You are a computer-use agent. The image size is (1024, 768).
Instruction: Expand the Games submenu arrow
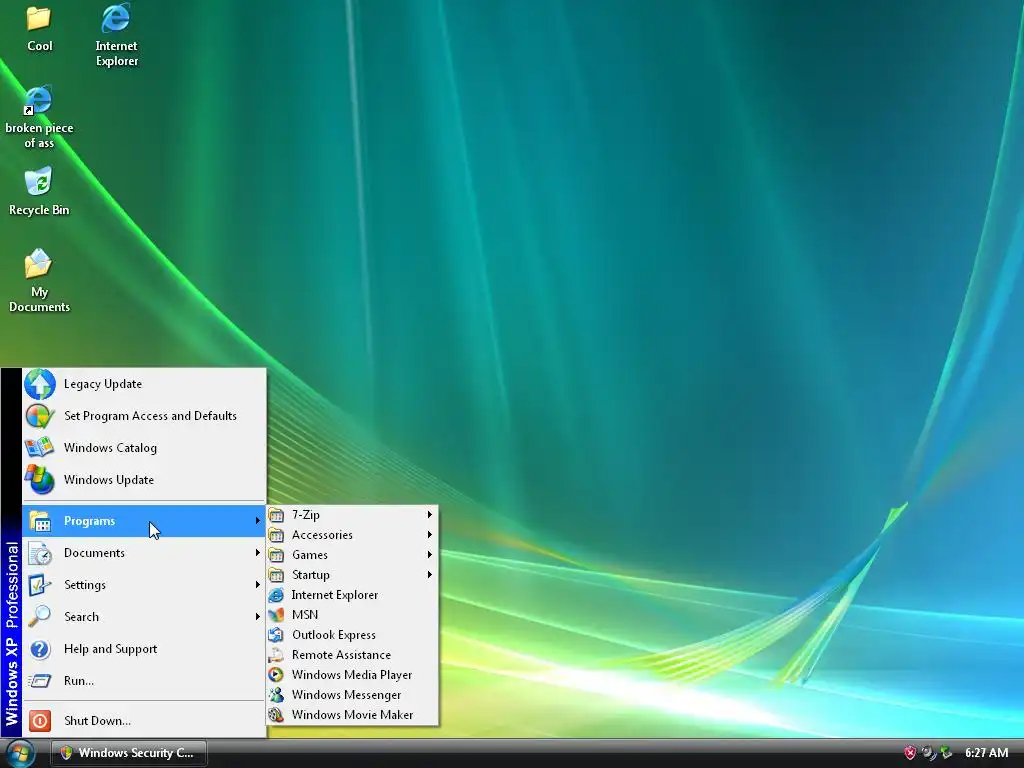[430, 554]
